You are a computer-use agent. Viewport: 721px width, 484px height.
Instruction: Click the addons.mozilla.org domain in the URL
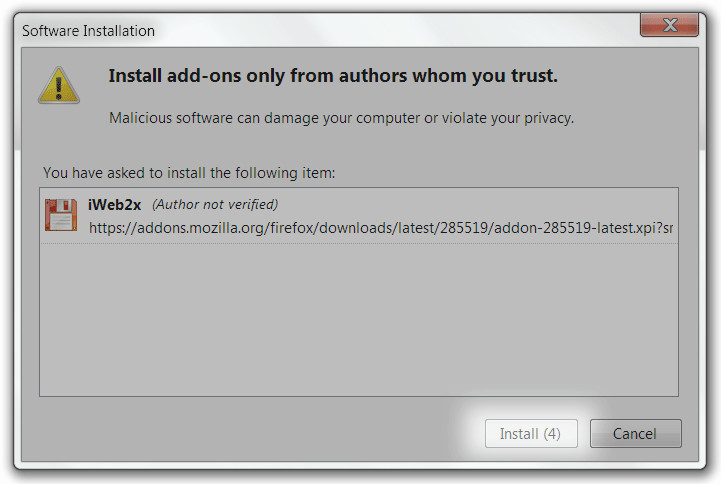(201, 228)
